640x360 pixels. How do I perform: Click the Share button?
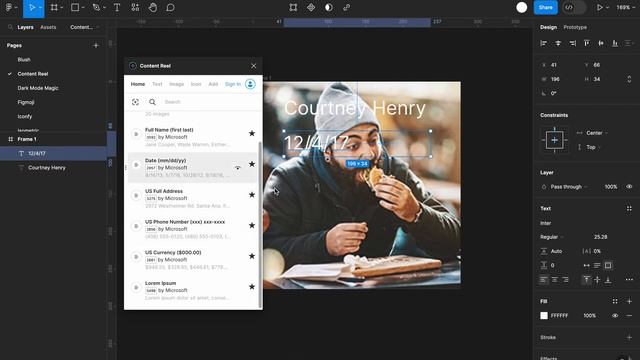(x=545, y=7)
